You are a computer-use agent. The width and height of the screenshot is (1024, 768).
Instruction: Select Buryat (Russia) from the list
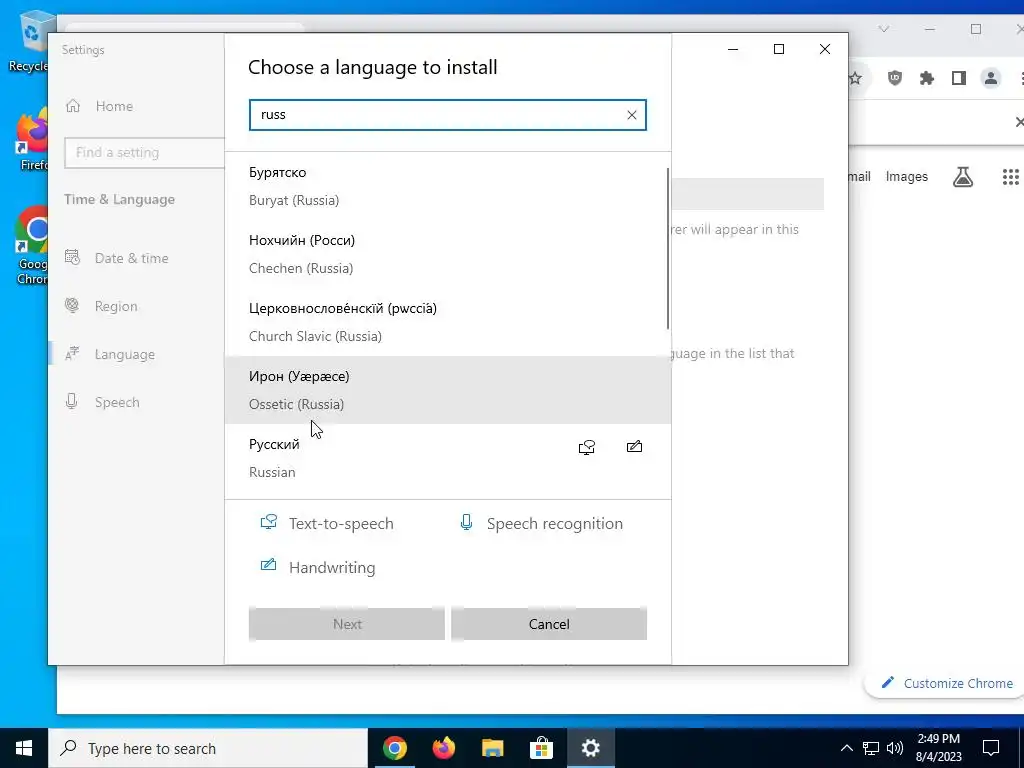447,186
